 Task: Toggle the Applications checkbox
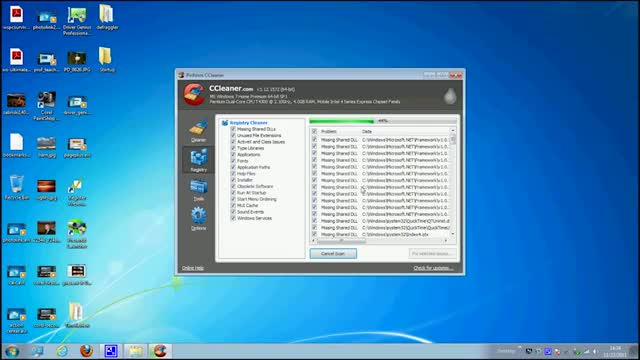coord(233,154)
